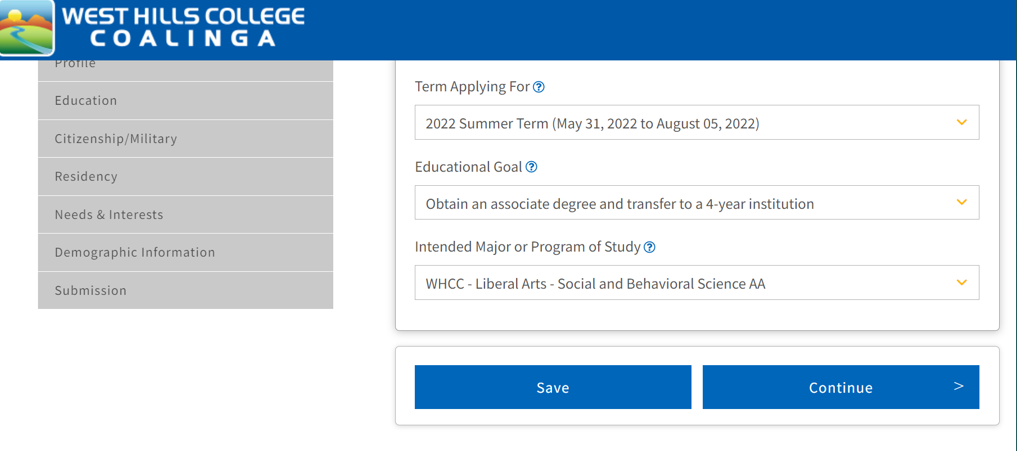
Task: Click the Save button
Action: 553,387
